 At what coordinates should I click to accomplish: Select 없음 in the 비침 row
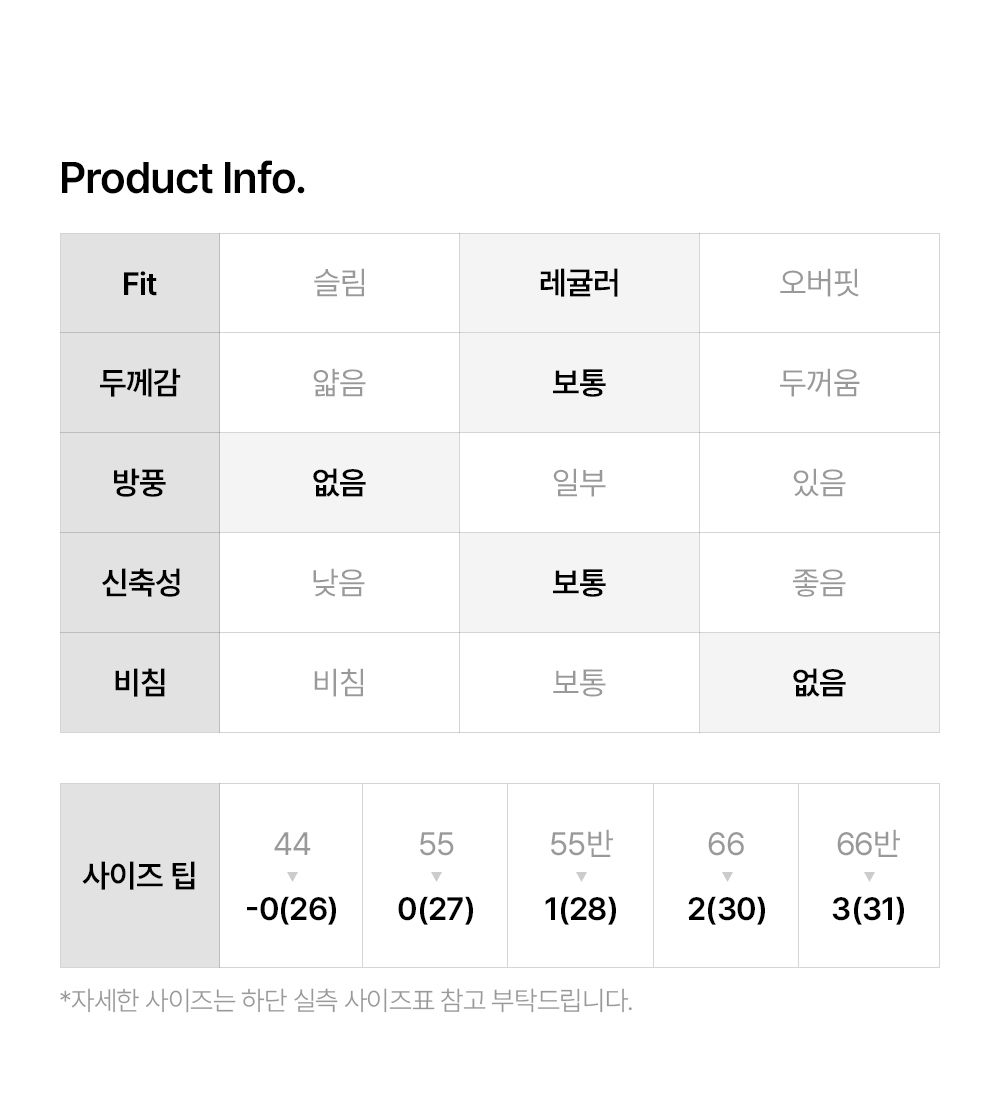click(819, 683)
